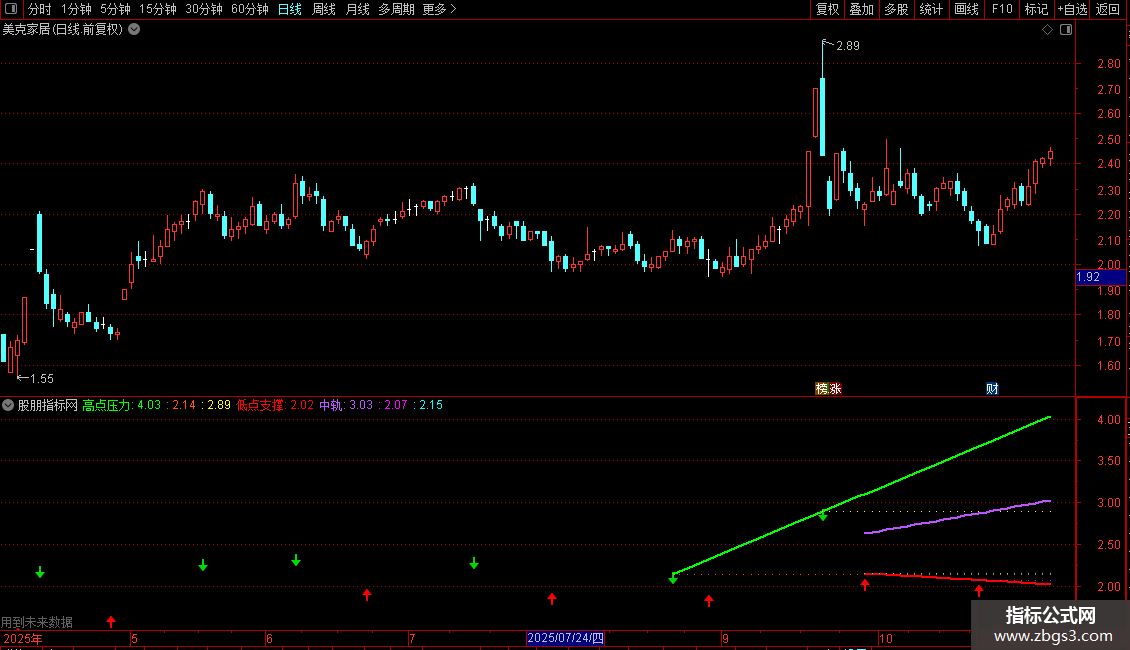
Task: Click the 叠加 overlay button
Action: [861, 9]
